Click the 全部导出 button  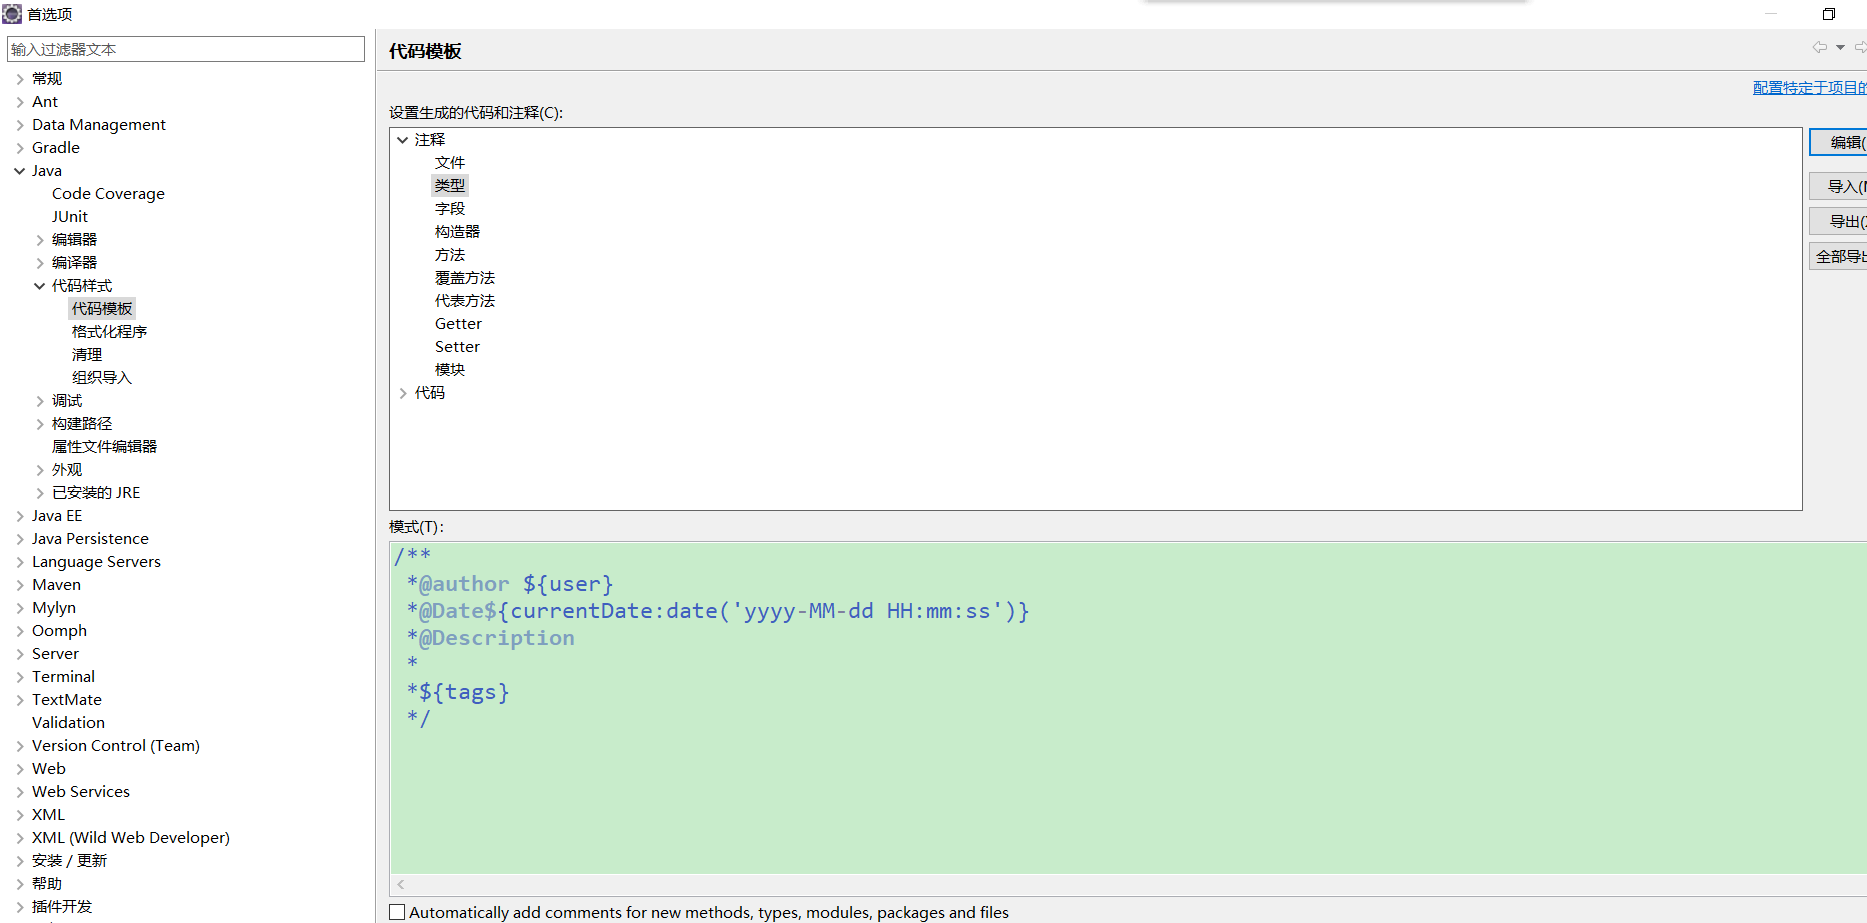click(1838, 256)
